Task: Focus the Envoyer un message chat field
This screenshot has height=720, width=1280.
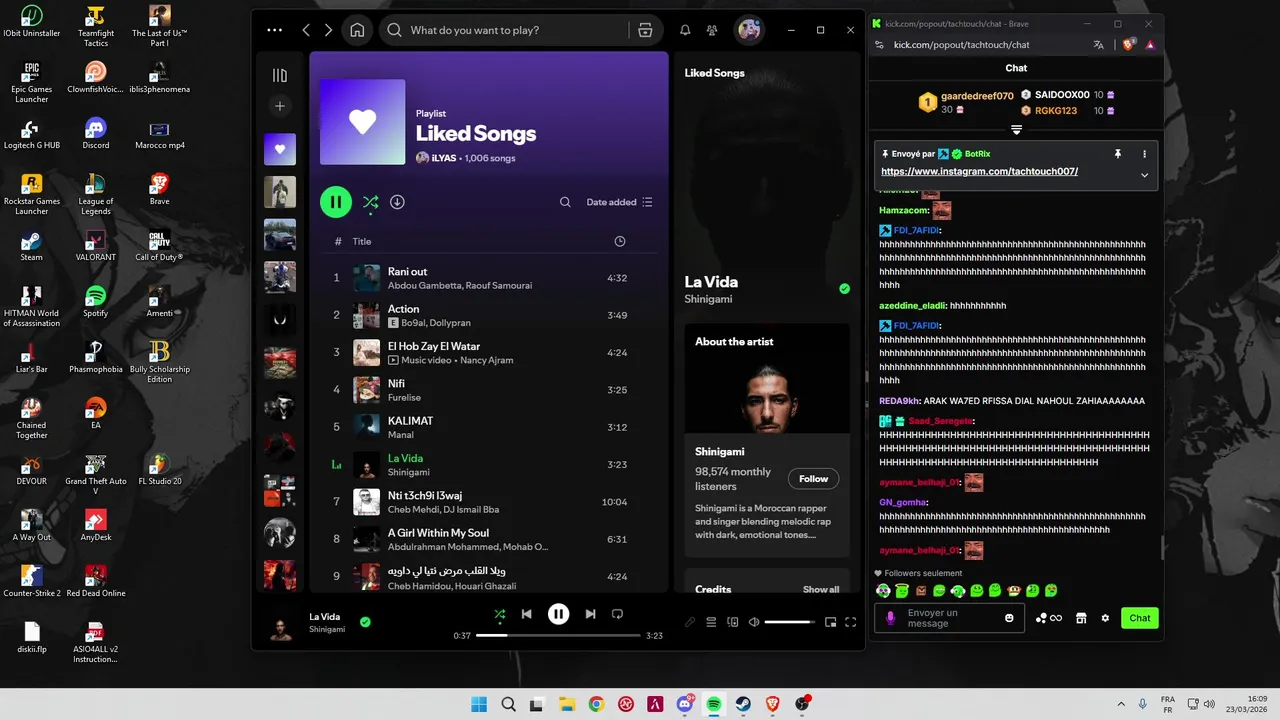Action: [950, 618]
